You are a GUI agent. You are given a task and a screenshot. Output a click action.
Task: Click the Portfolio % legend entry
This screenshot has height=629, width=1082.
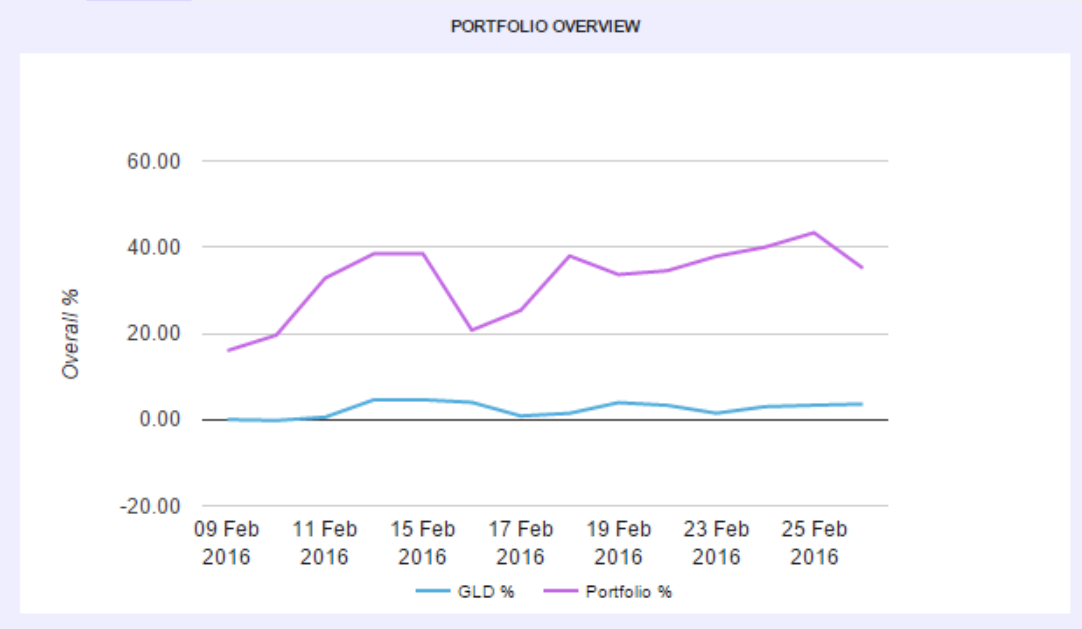click(x=608, y=592)
